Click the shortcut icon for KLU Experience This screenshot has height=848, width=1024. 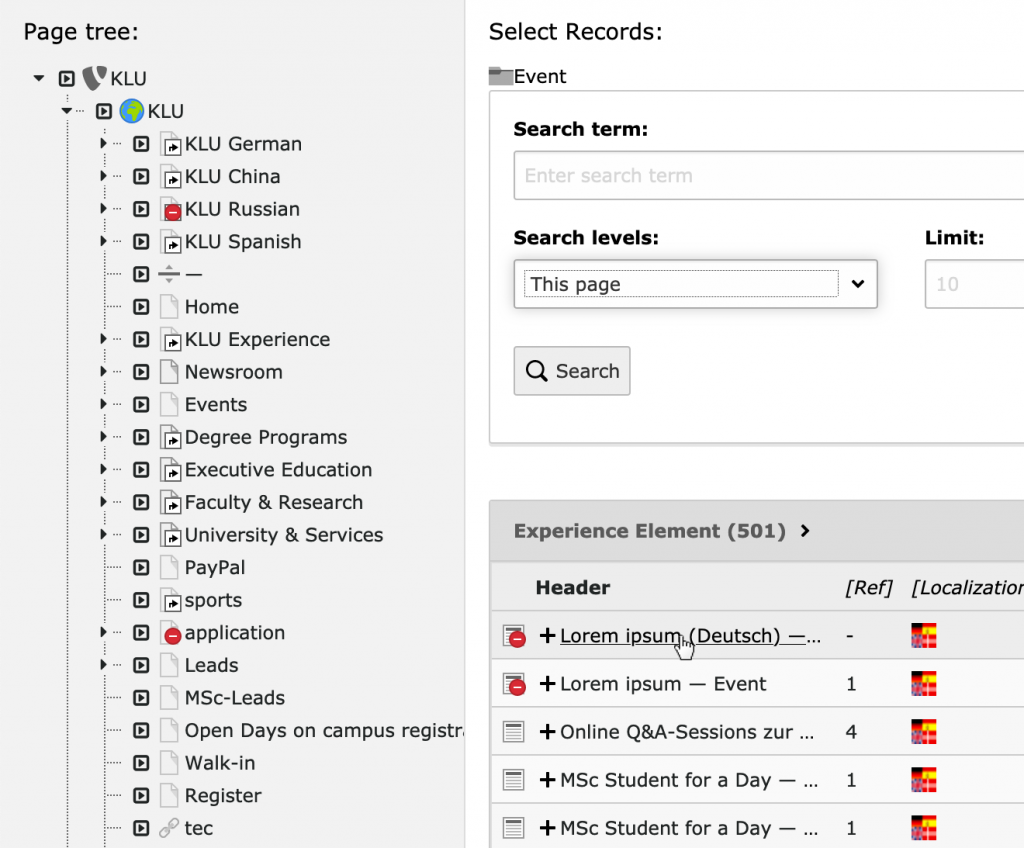coord(170,340)
